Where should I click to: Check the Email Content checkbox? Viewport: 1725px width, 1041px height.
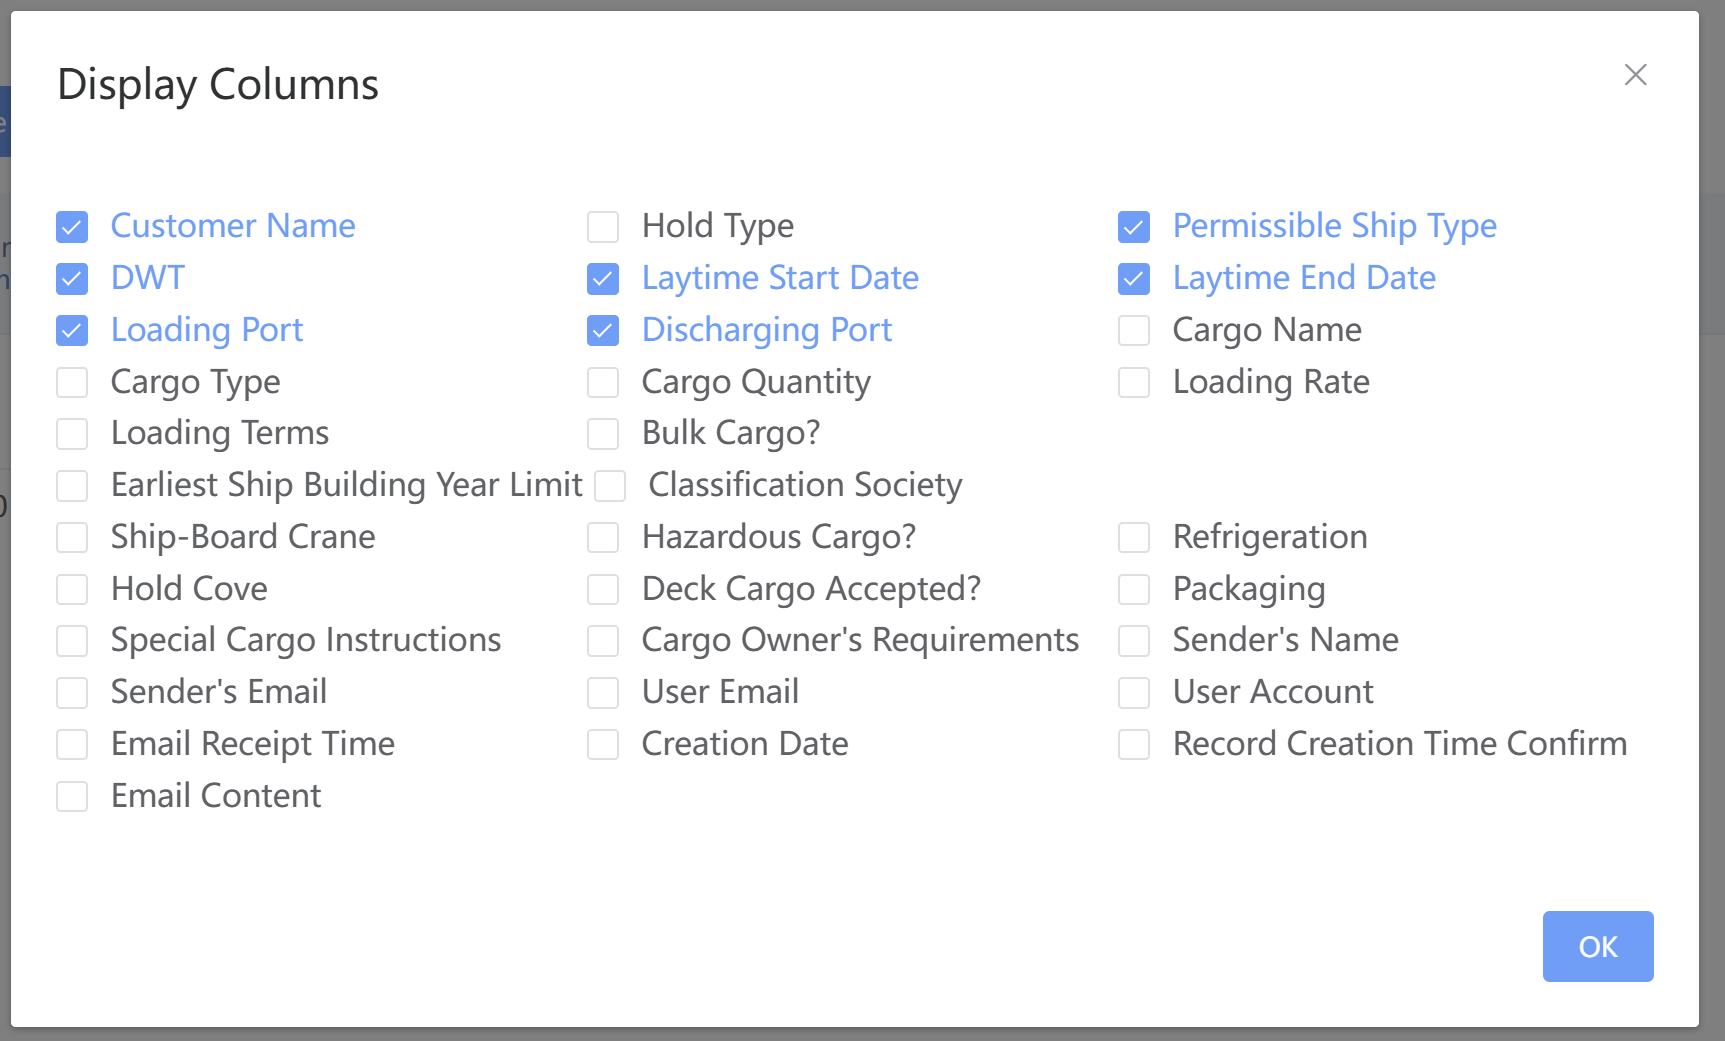click(72, 797)
